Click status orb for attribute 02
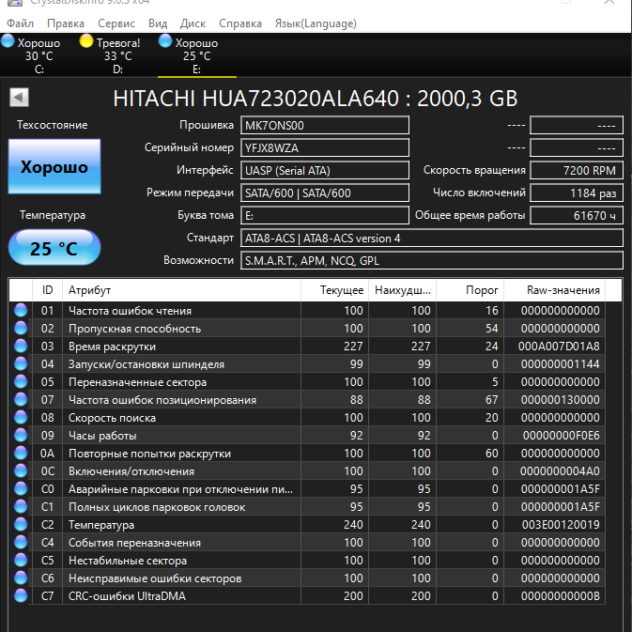This screenshot has width=632, height=632. click(x=21, y=328)
